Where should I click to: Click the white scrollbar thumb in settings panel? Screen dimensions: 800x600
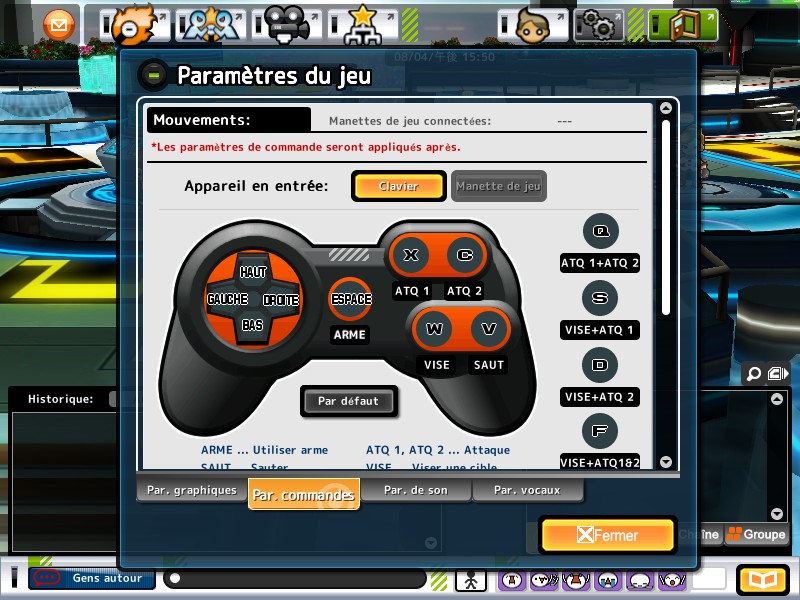(666, 218)
